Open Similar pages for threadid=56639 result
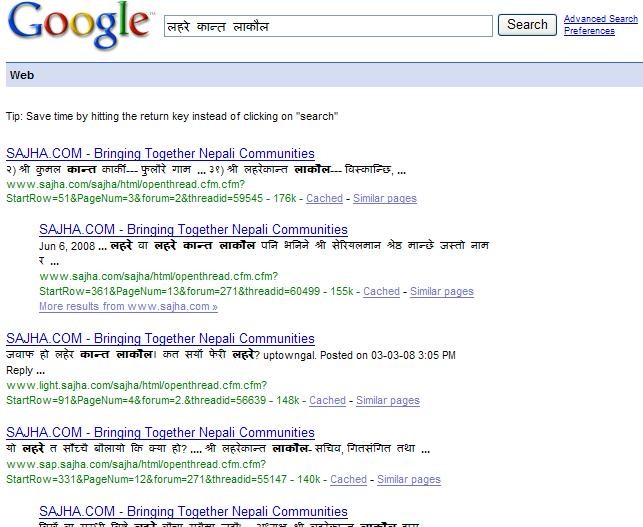The image size is (643, 527). (388, 400)
